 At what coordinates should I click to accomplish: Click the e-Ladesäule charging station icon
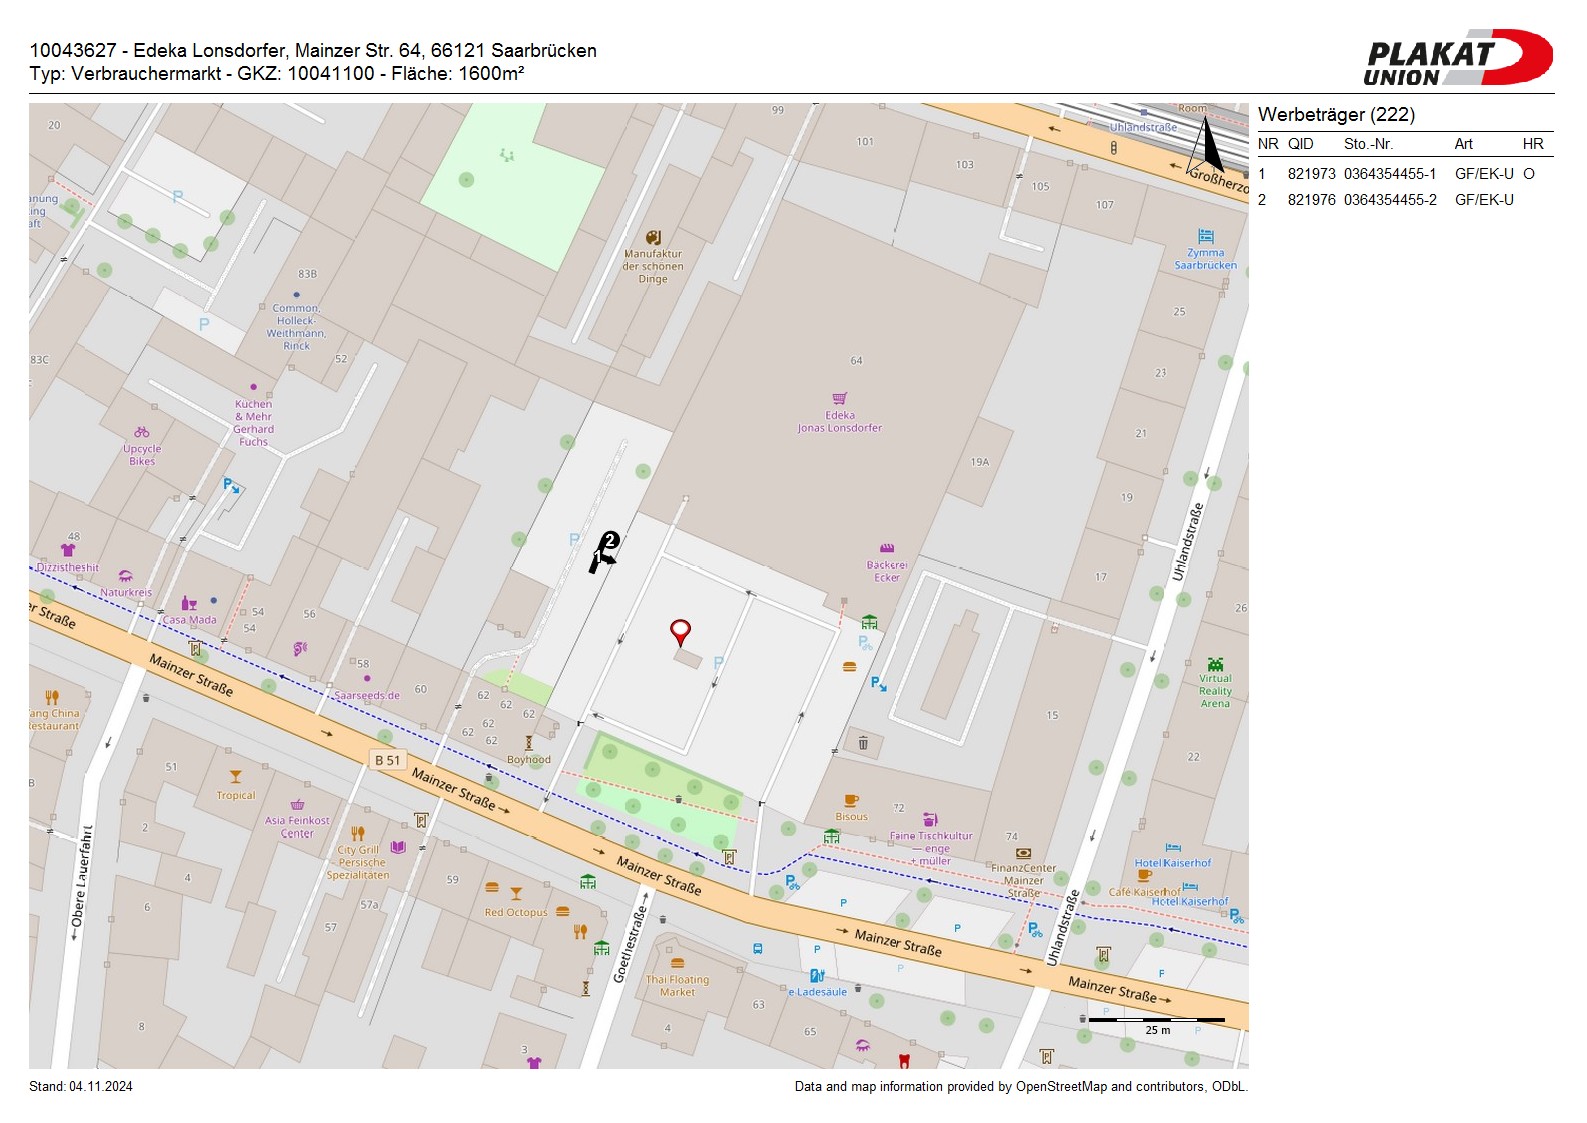pos(817,976)
